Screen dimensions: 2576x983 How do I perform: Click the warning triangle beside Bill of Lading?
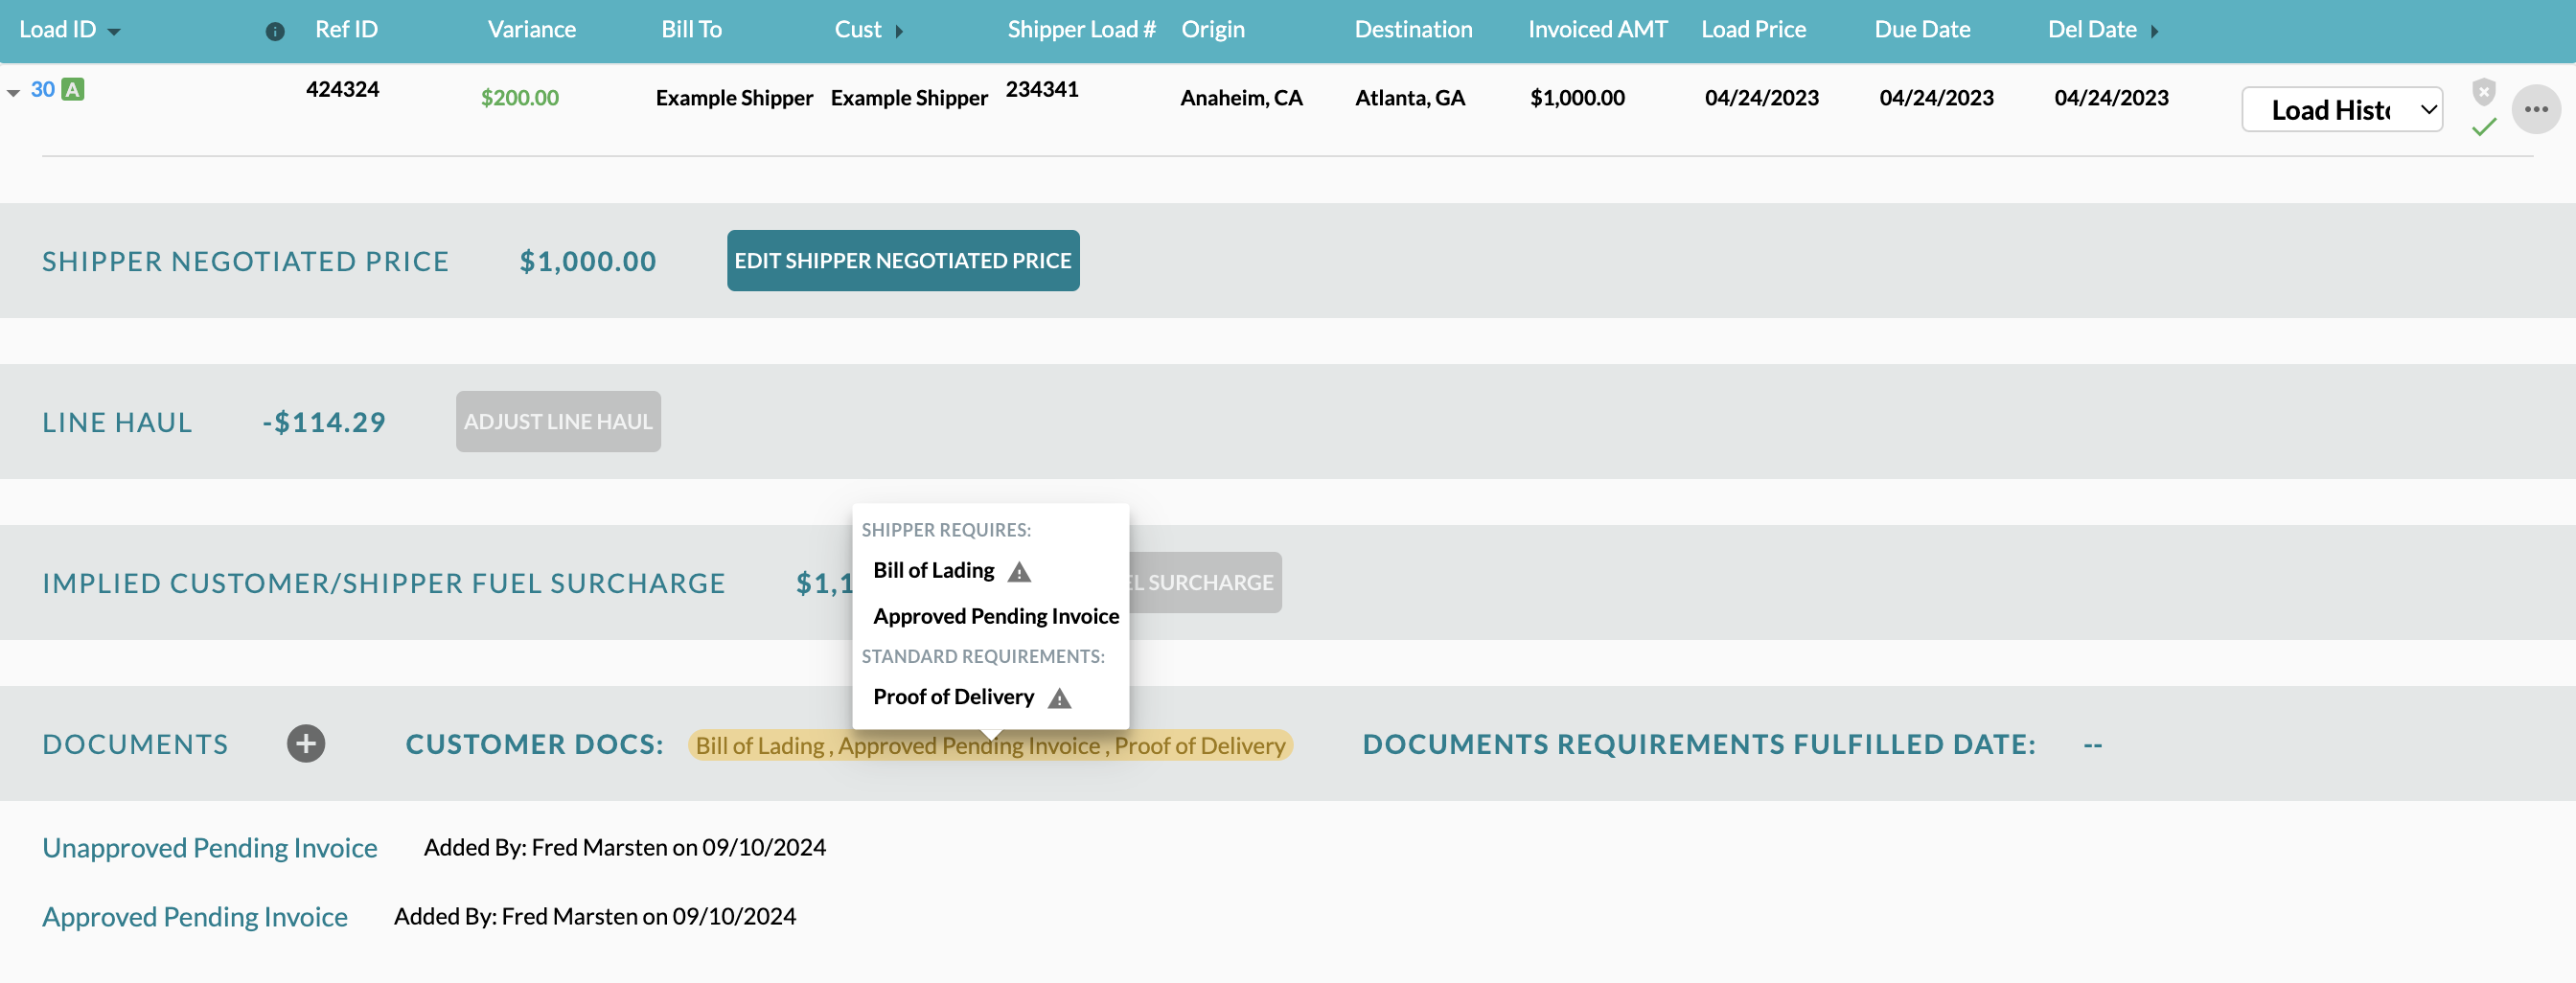1020,571
